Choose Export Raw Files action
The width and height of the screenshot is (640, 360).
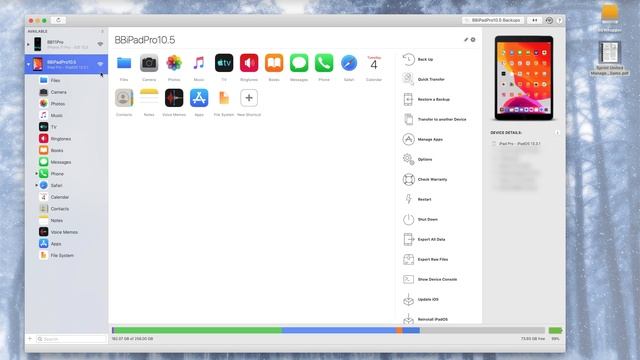(425, 259)
